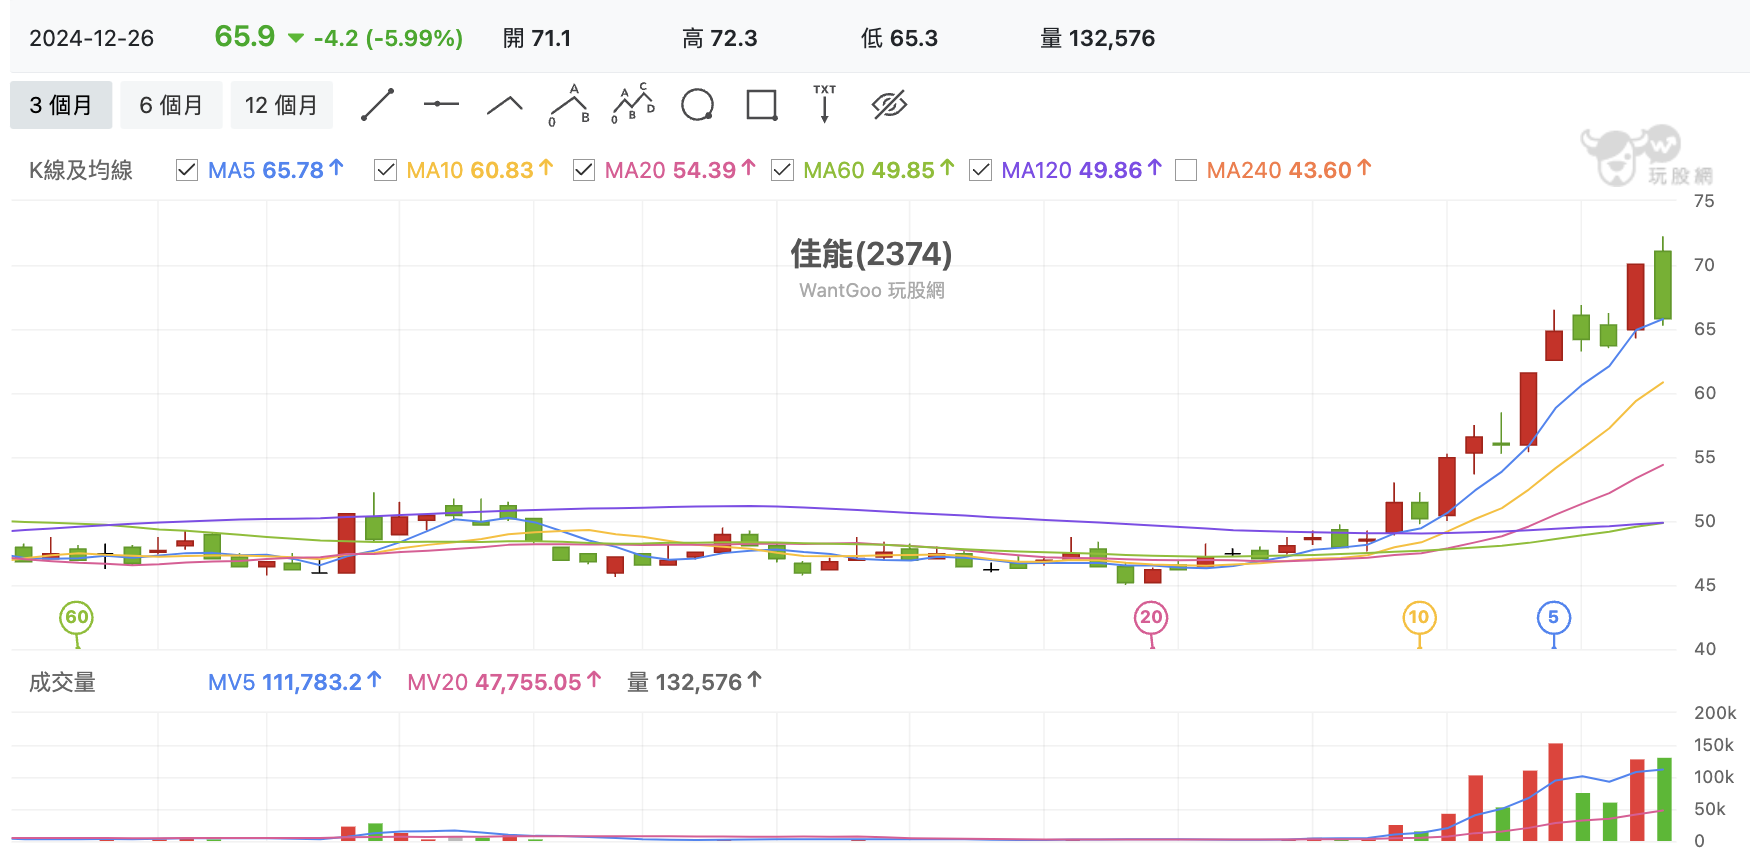Click the opening price 開 71.1
1750x856 pixels.
(x=537, y=38)
